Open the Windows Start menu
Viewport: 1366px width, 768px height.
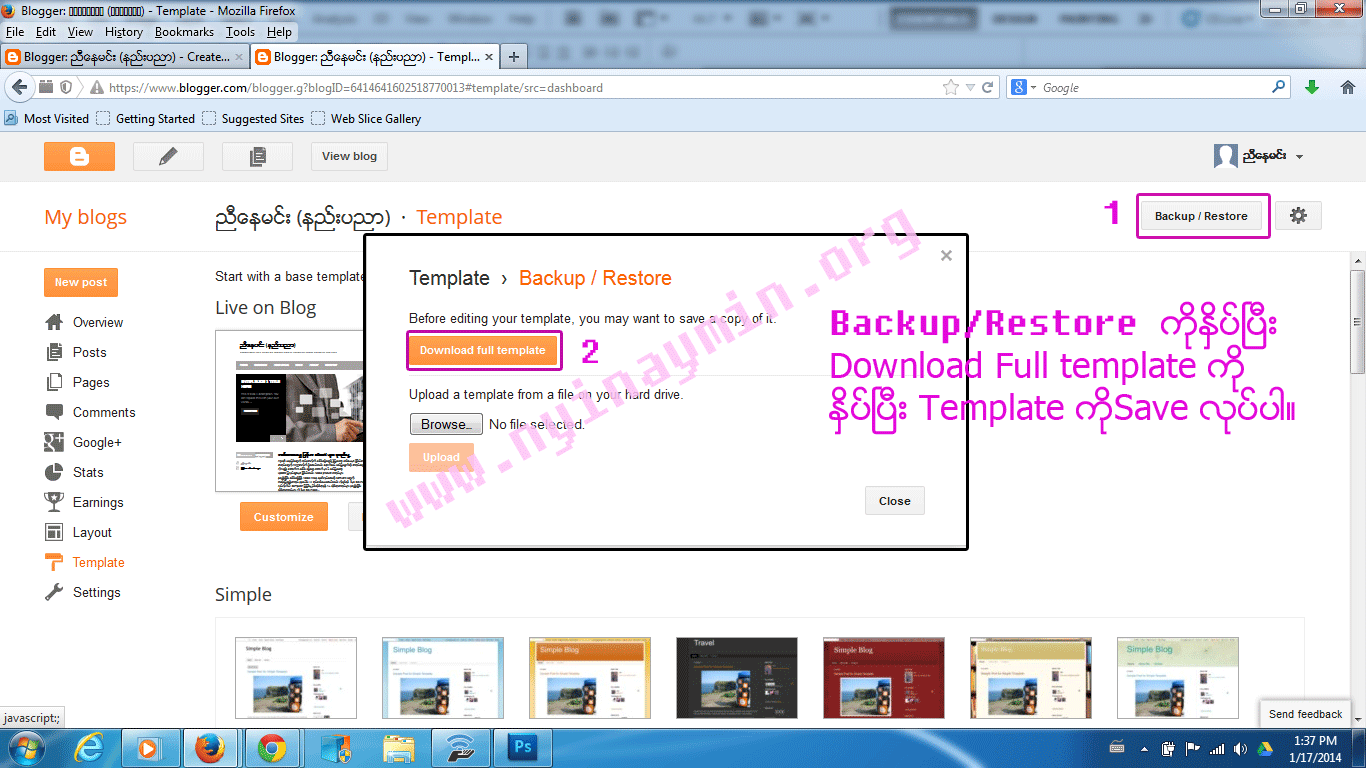click(x=26, y=747)
